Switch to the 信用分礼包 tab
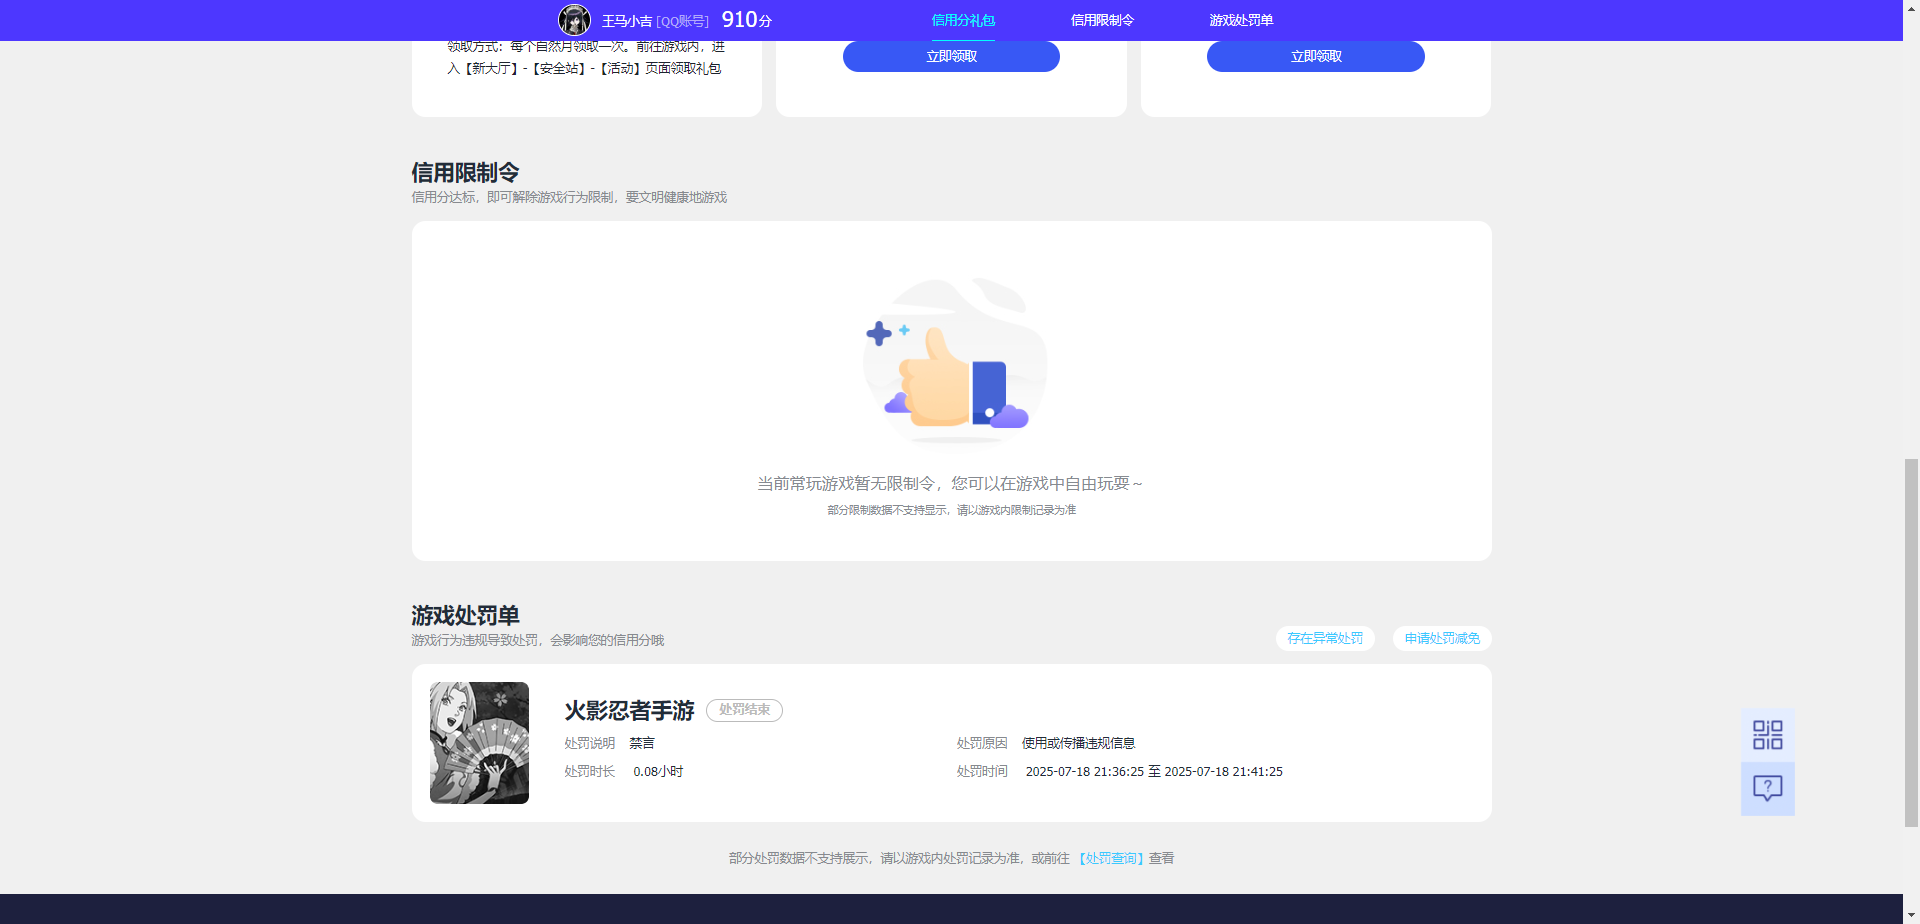This screenshot has width=1920, height=924. (x=962, y=19)
